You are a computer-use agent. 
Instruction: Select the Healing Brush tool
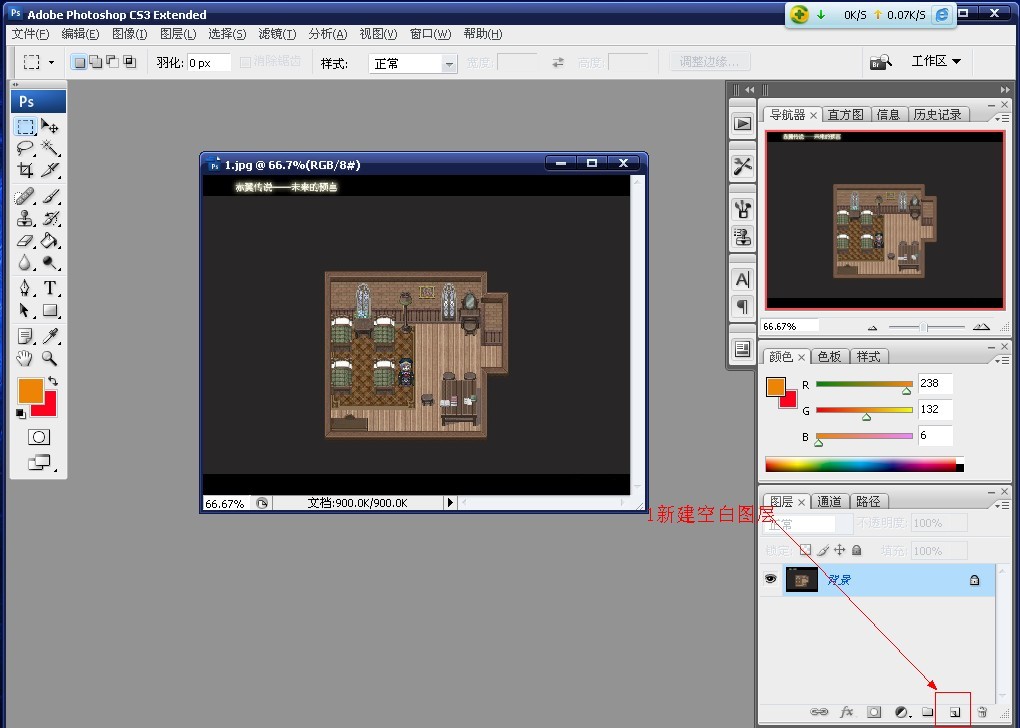(25, 195)
